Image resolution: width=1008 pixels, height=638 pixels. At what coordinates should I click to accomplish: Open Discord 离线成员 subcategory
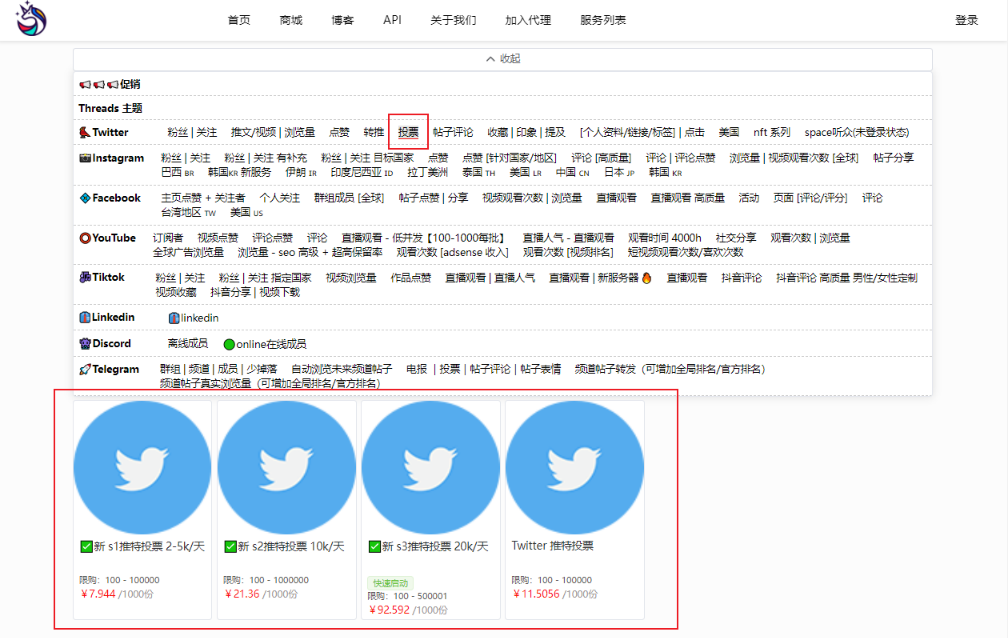coord(188,343)
